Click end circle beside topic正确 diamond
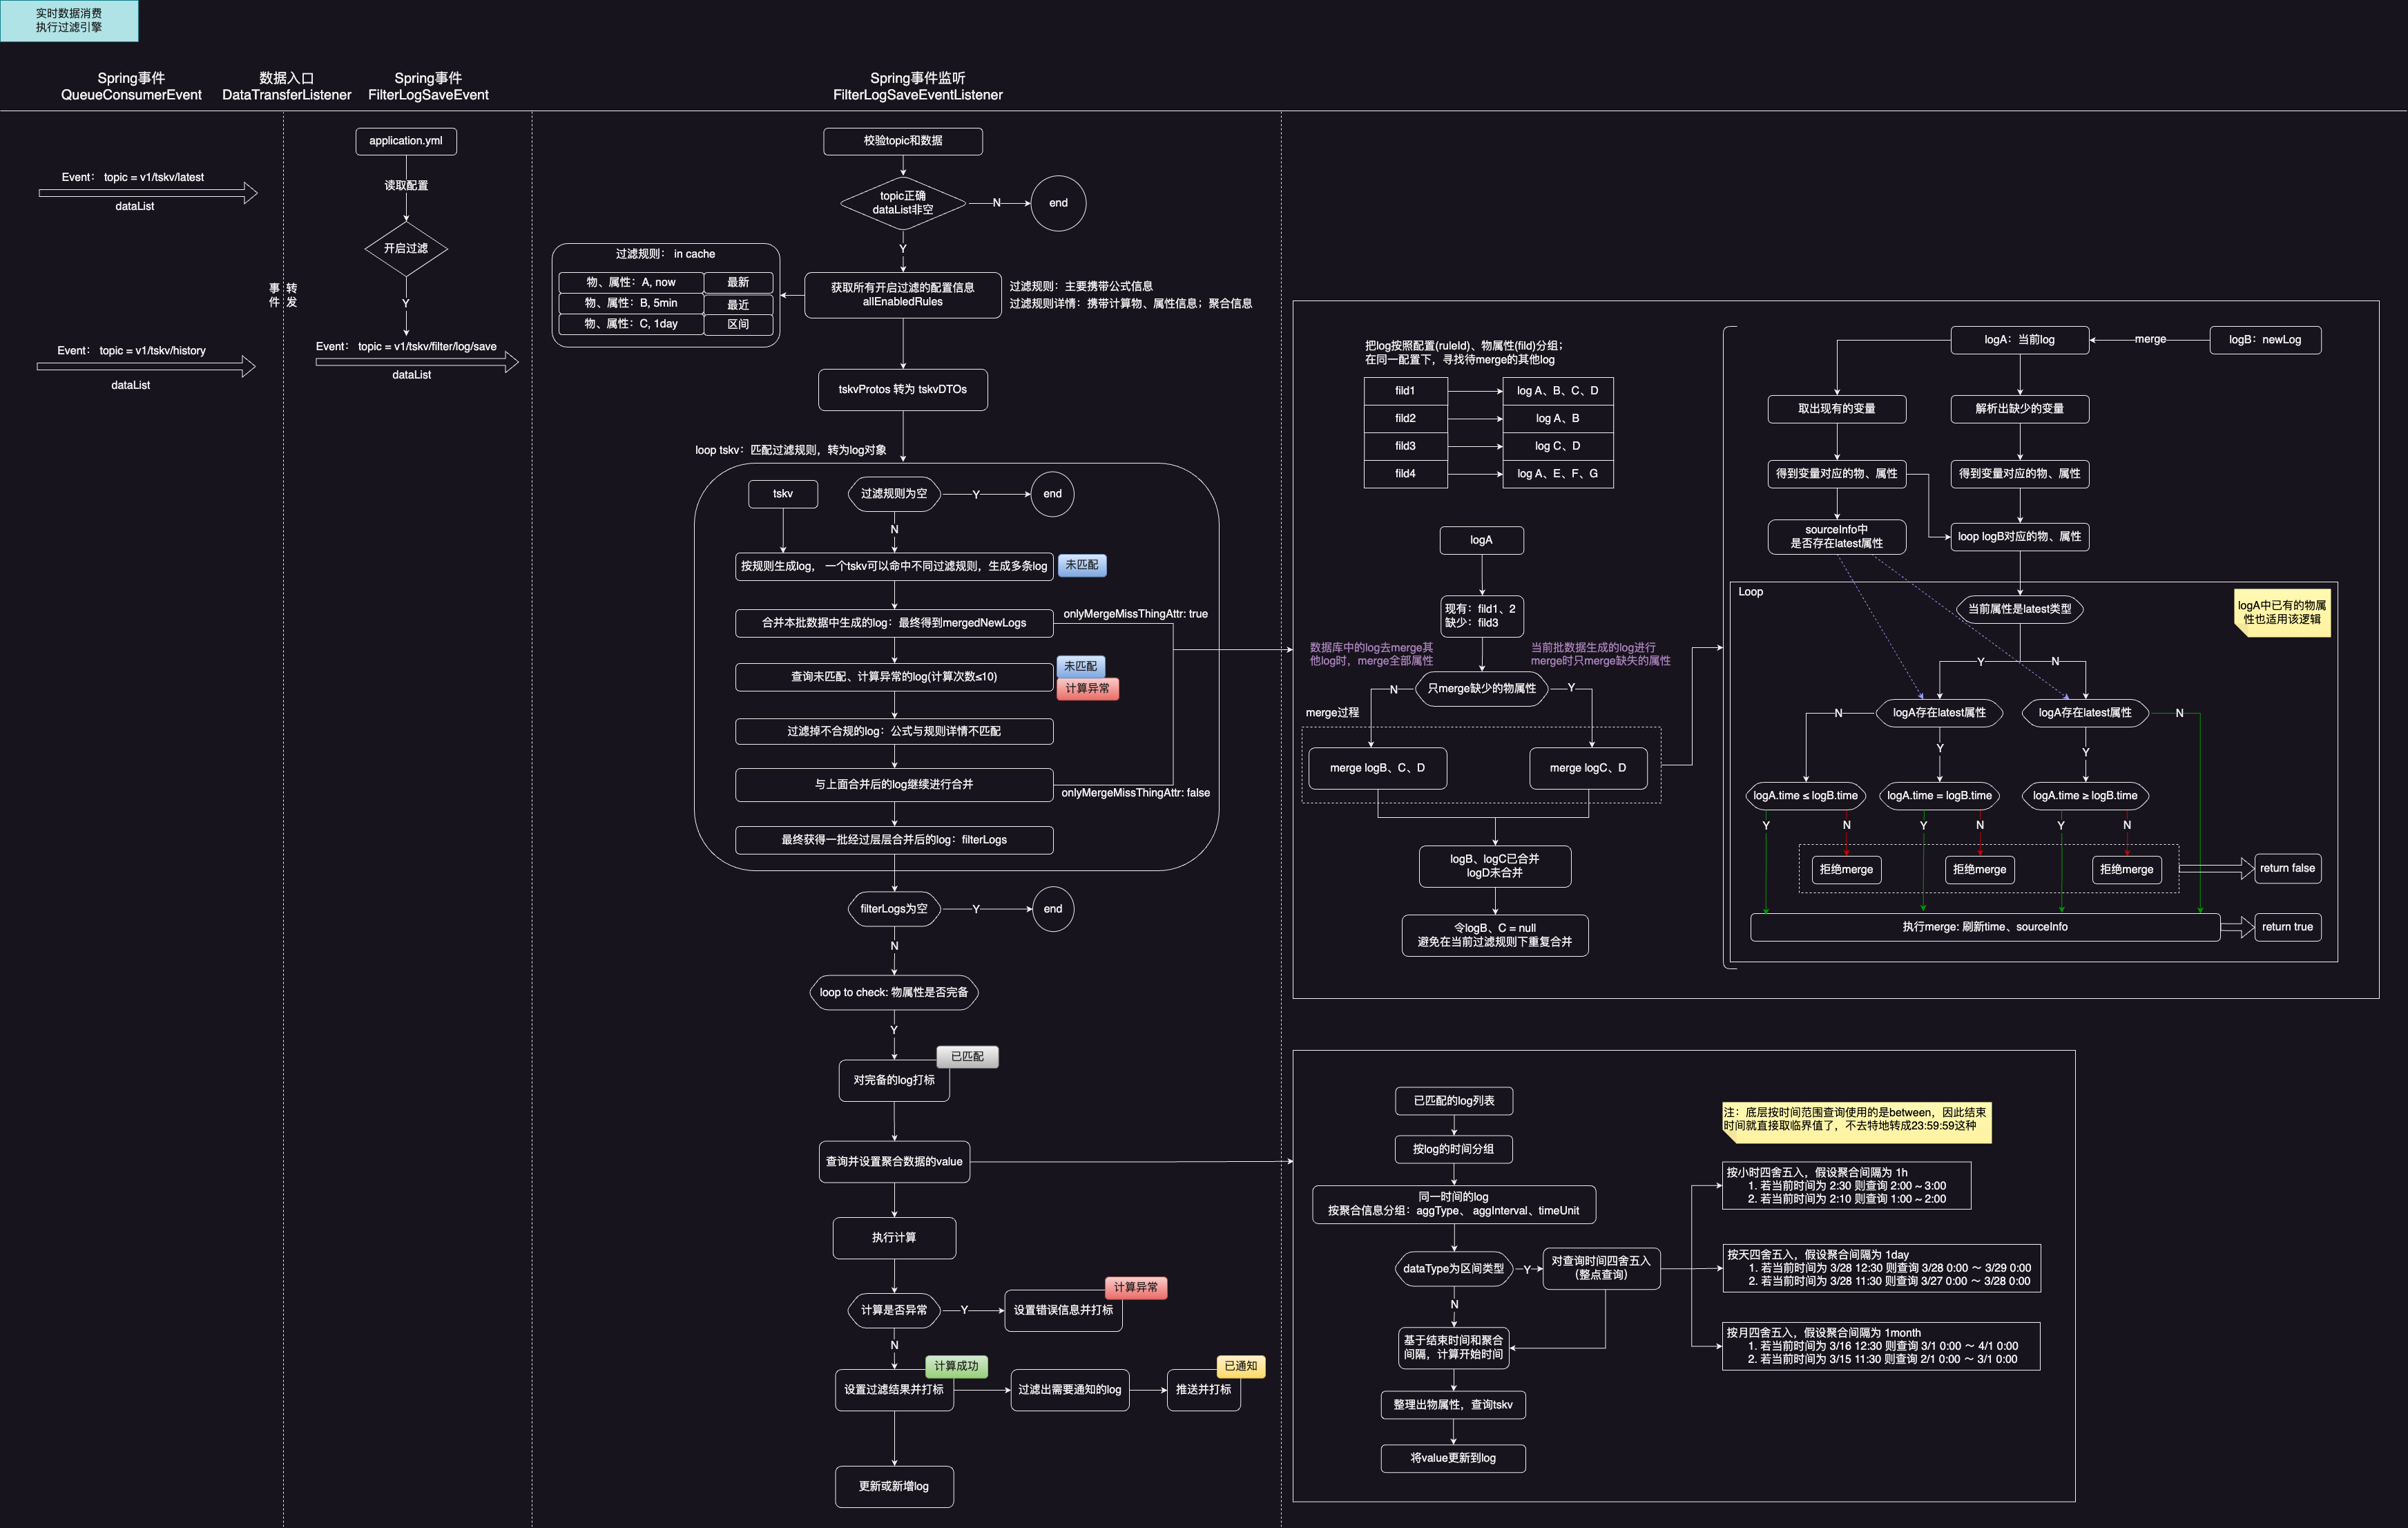2408x1528 pixels. click(1057, 203)
